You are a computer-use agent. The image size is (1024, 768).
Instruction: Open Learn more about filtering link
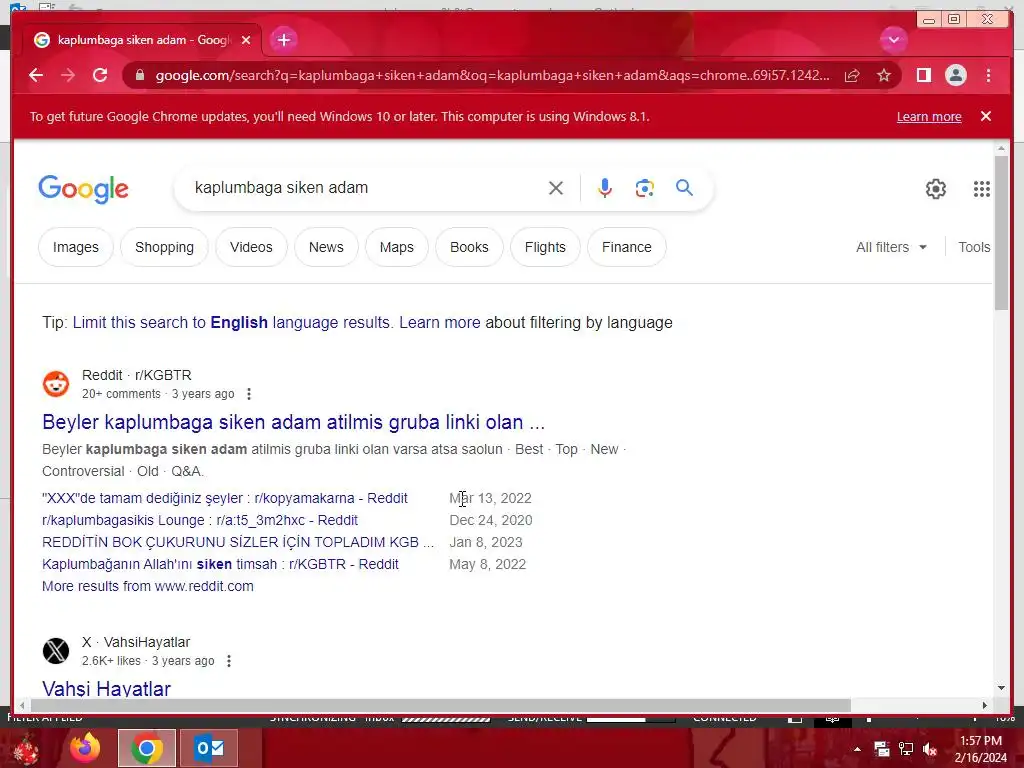pos(440,323)
